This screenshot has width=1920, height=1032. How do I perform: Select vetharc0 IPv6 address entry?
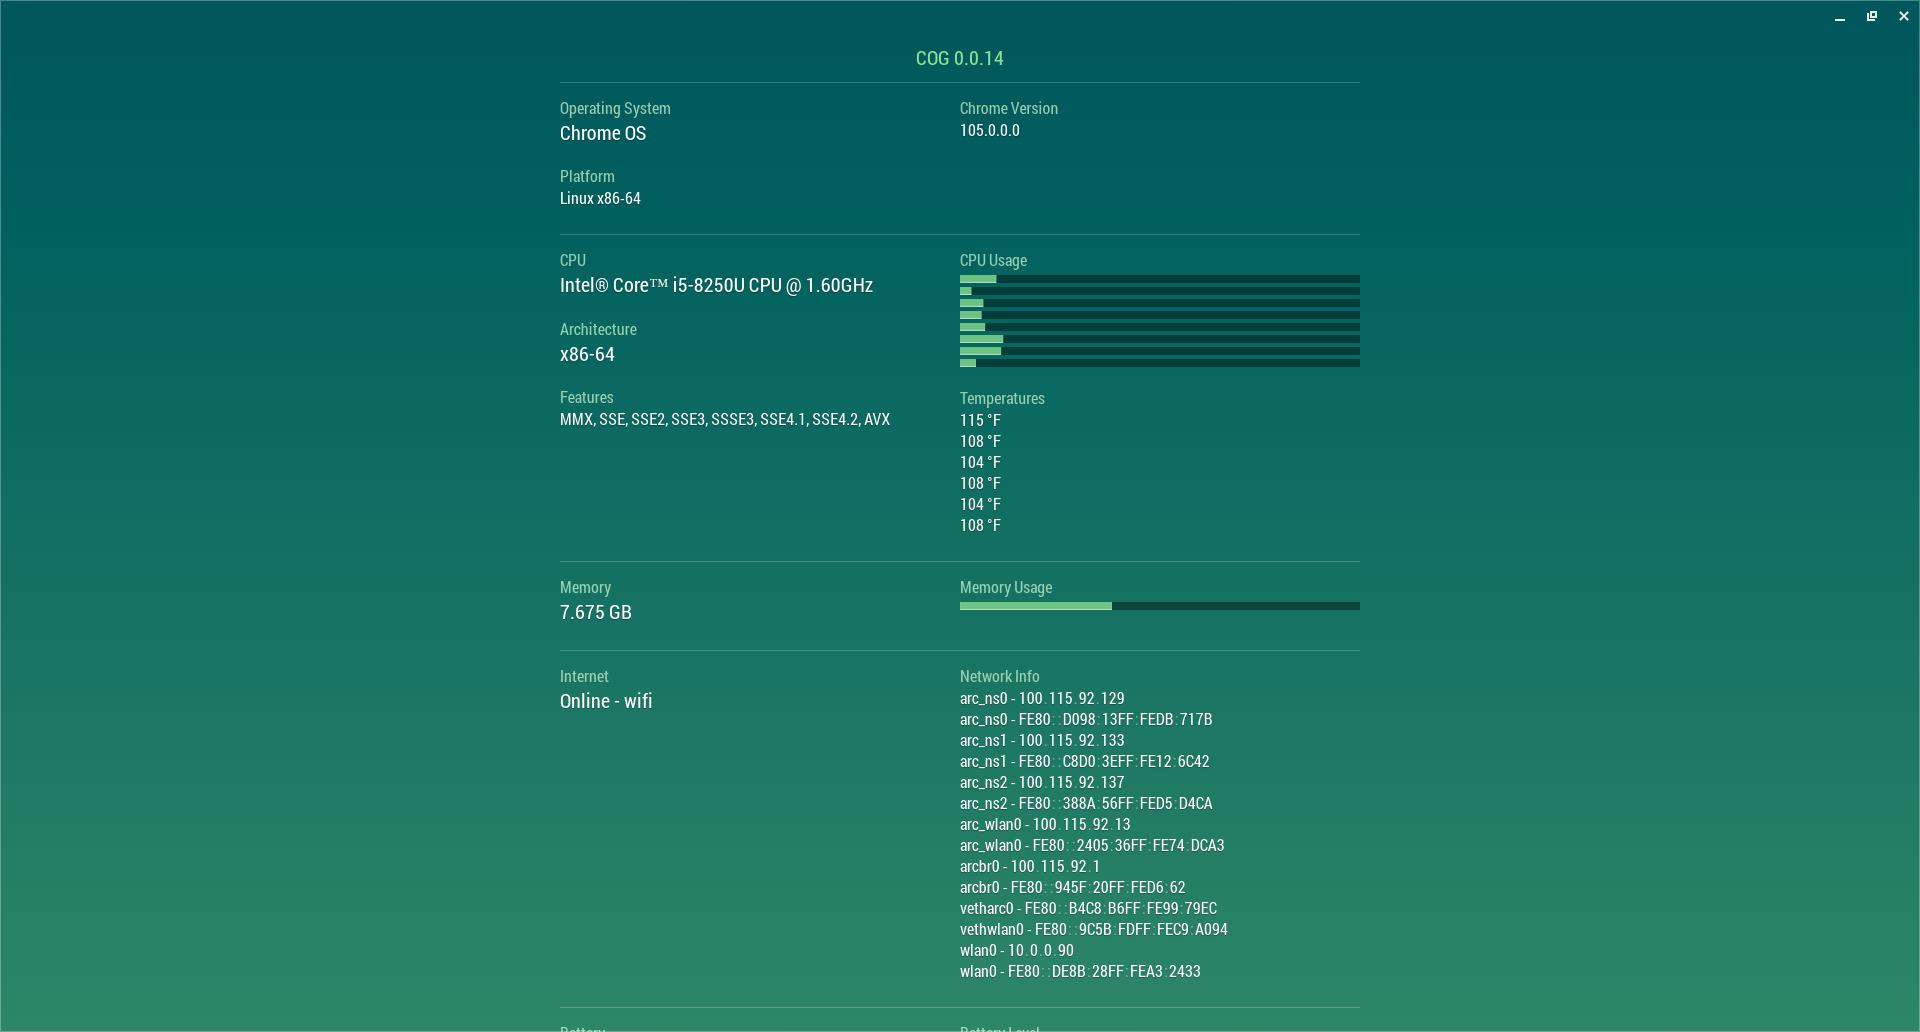pos(1088,908)
